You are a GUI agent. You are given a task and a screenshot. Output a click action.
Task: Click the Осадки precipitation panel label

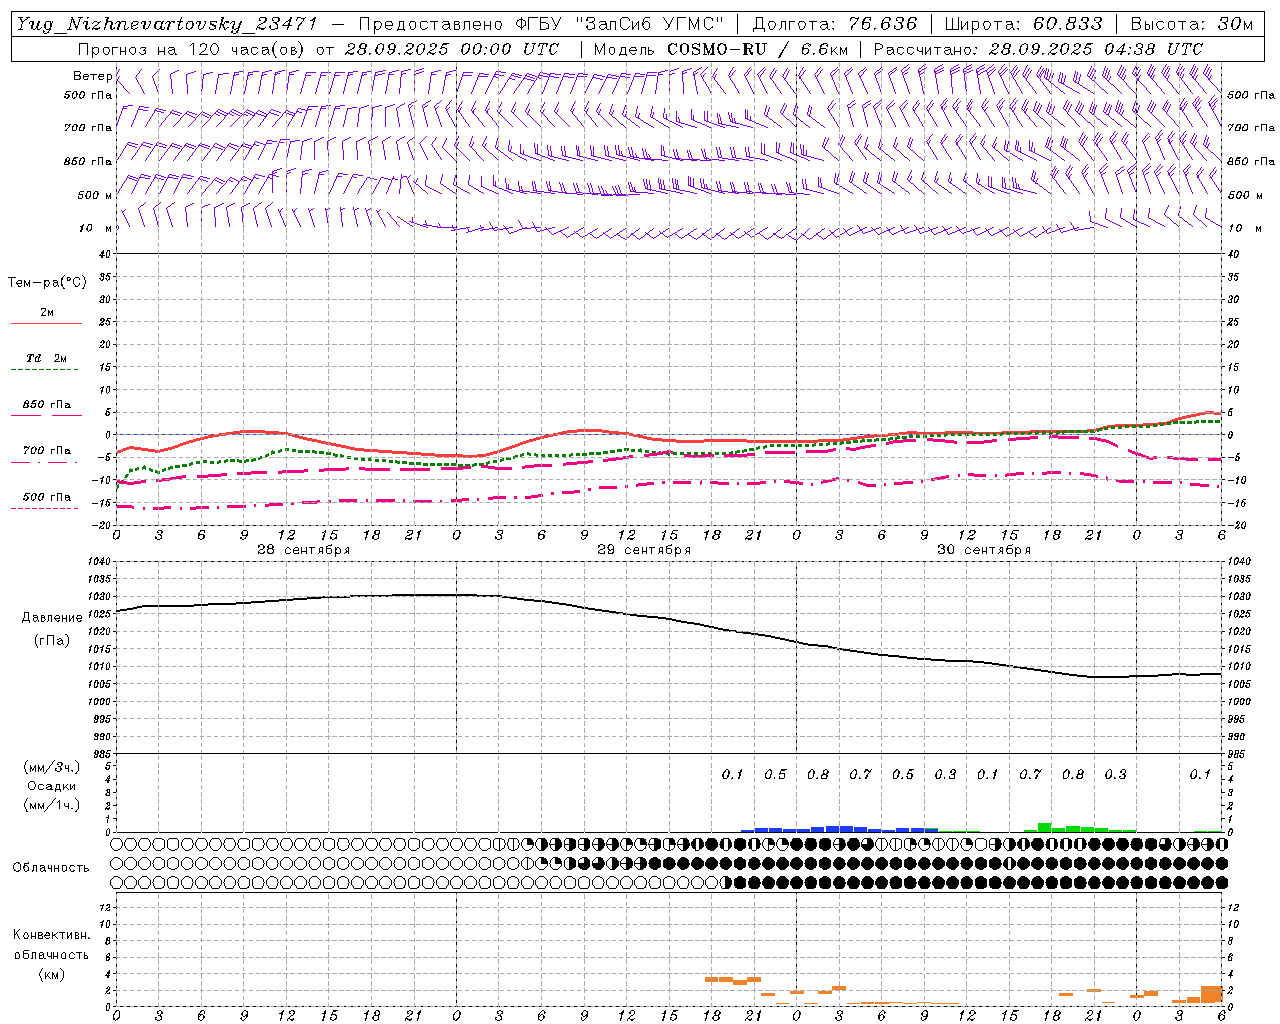(x=52, y=786)
